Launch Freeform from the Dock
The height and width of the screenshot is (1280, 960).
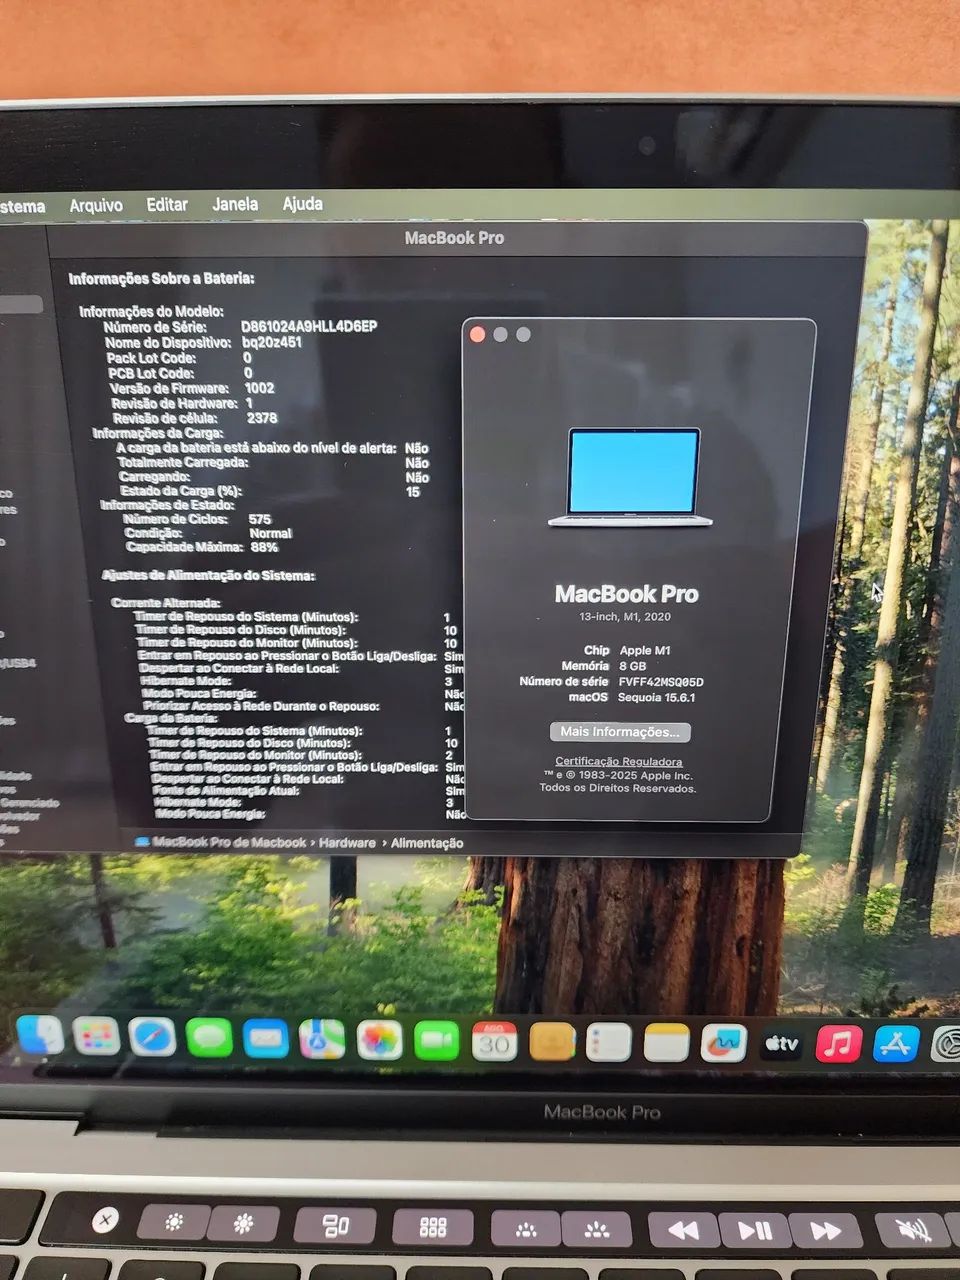pos(724,1044)
